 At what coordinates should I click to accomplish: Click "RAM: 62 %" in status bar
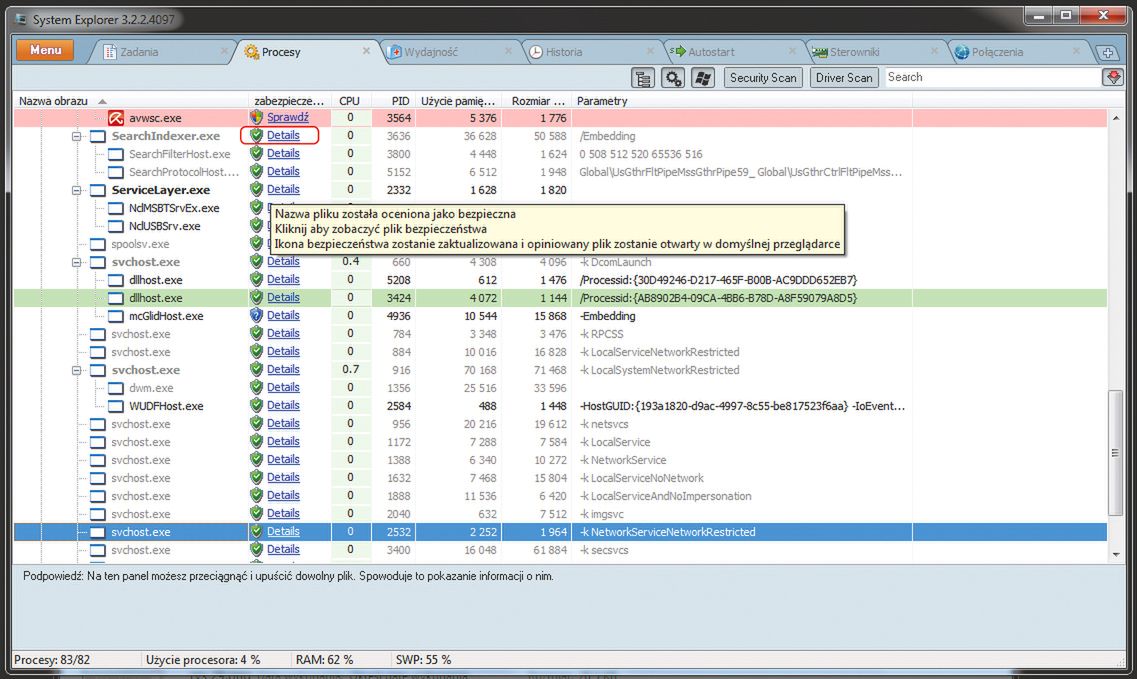pyautogui.click(x=324, y=660)
